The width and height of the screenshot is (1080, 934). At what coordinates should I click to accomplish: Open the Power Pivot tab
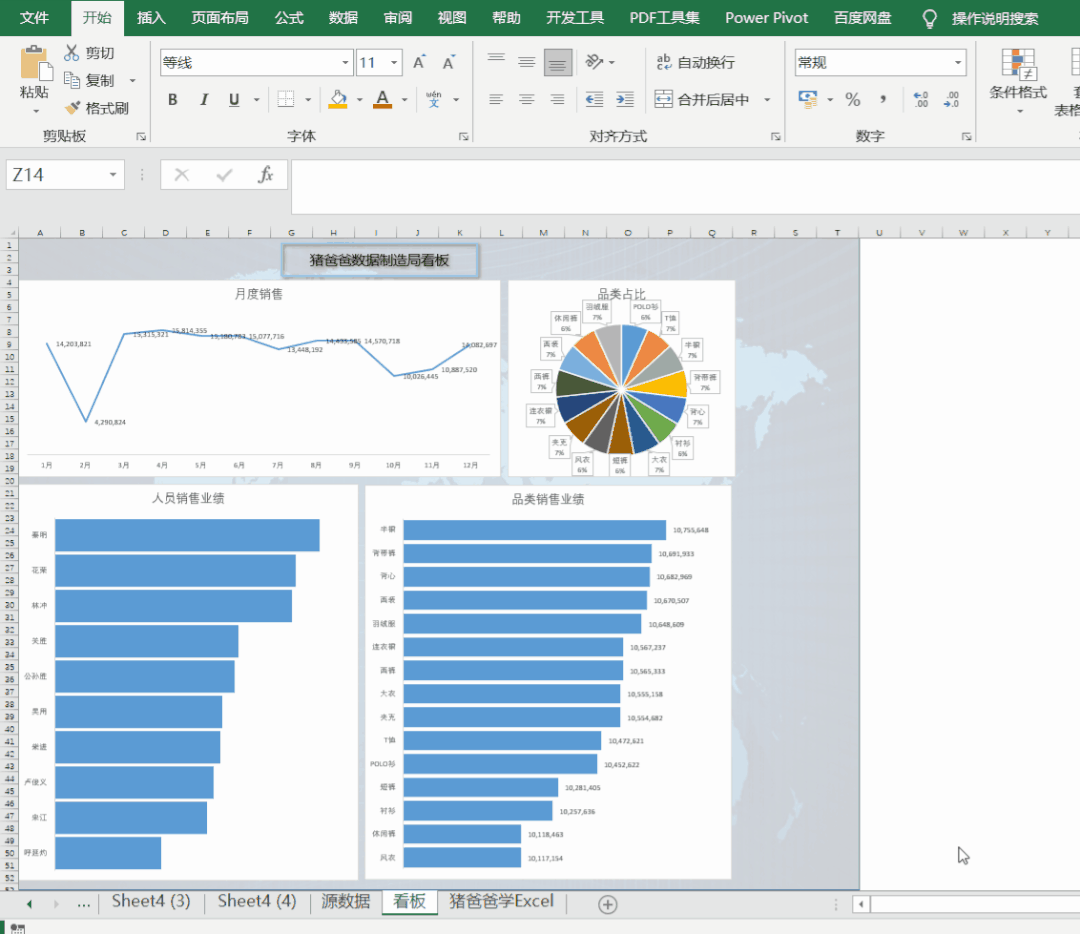point(766,18)
